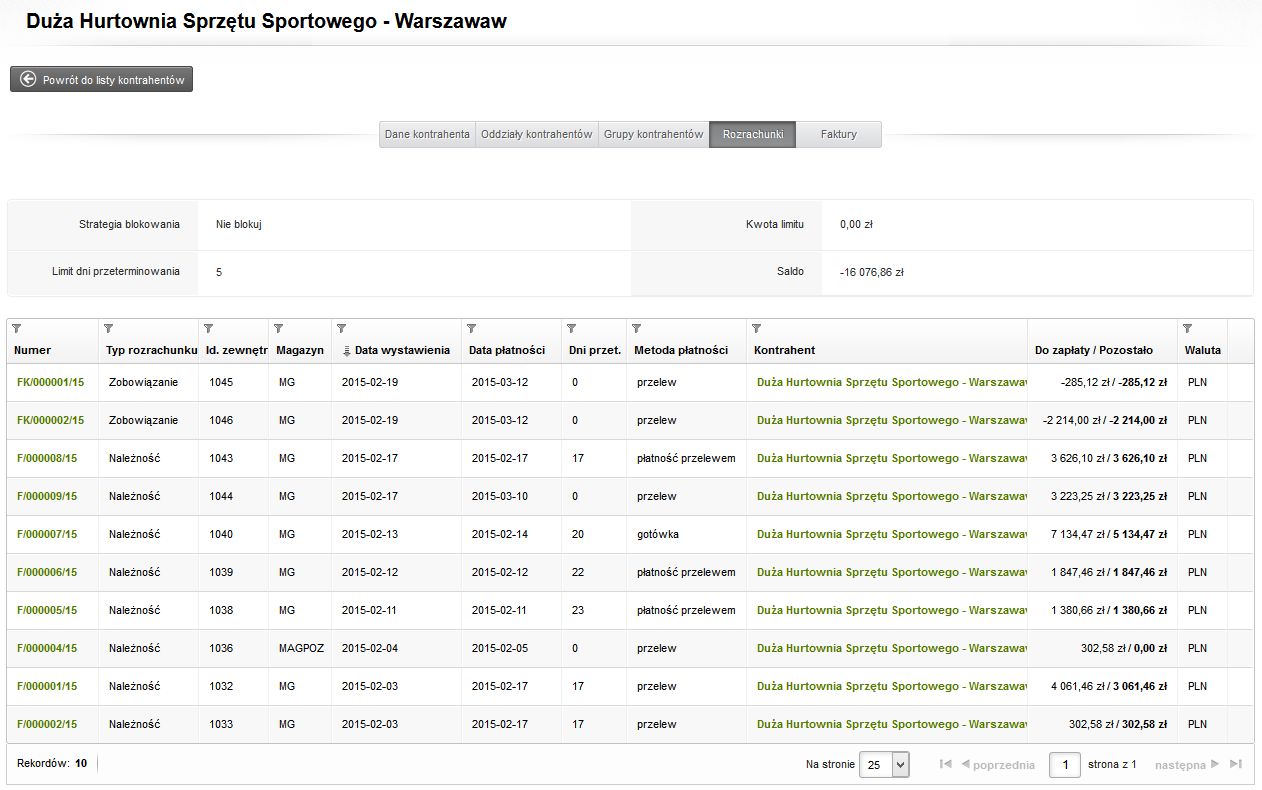Sort table by Dni przet. column header

594,350
